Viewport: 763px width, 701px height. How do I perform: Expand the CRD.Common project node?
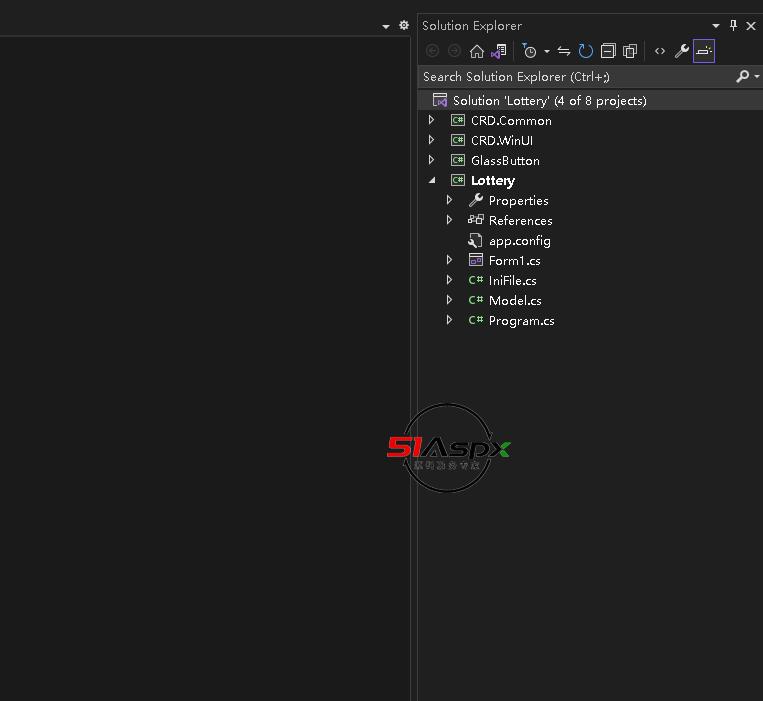coord(432,120)
